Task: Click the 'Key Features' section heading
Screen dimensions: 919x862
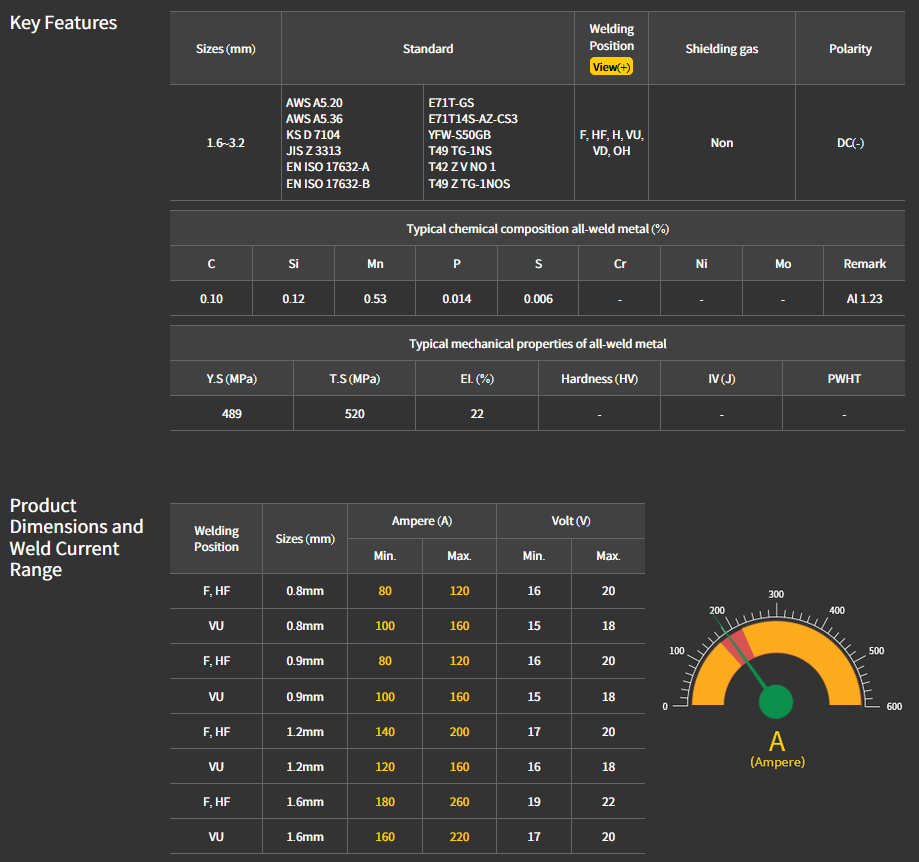Action: point(63,23)
